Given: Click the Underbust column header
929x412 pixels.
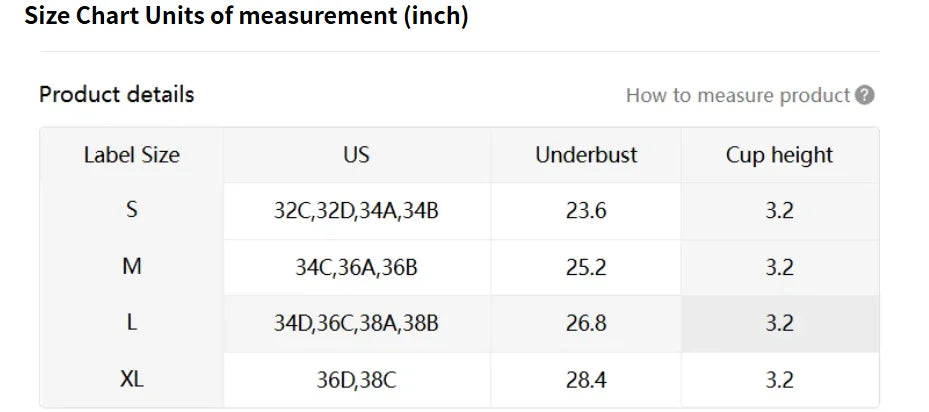Looking at the screenshot, I should click(x=586, y=155).
